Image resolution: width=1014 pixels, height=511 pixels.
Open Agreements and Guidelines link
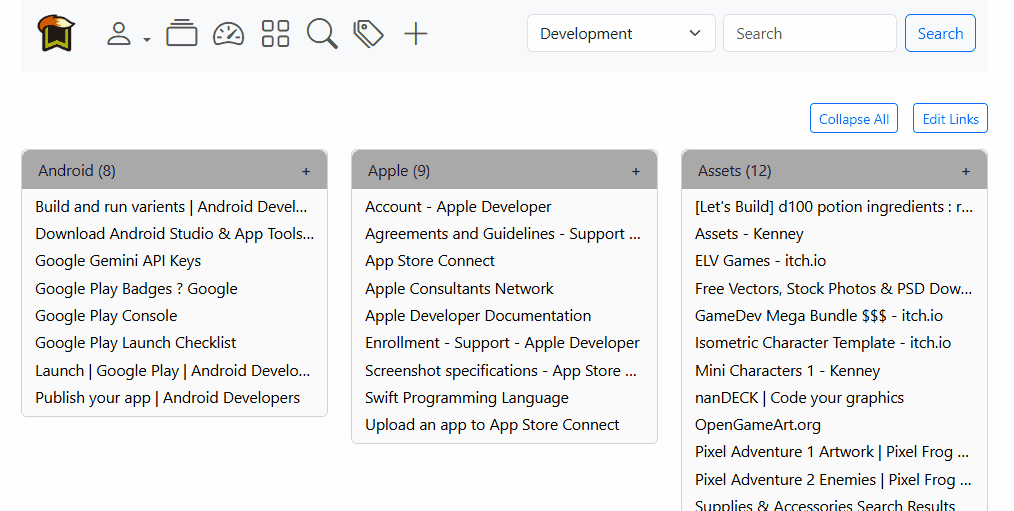(x=503, y=234)
